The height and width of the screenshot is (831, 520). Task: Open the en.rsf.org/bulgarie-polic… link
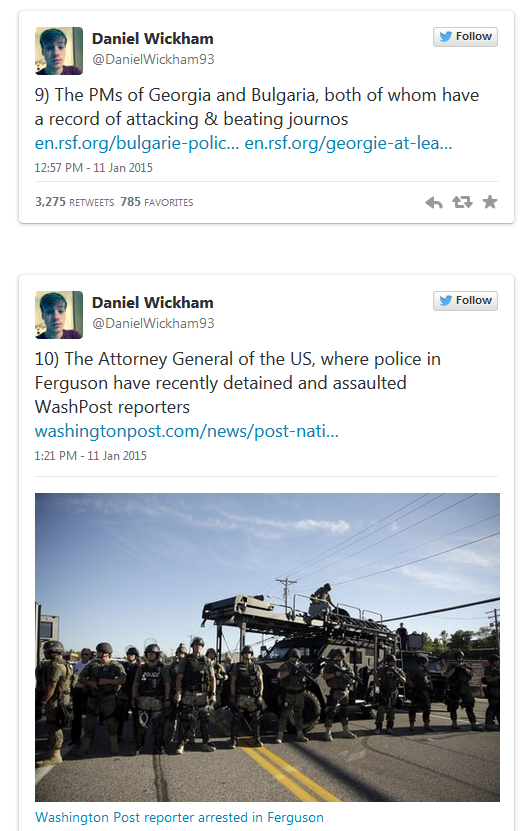(x=137, y=143)
